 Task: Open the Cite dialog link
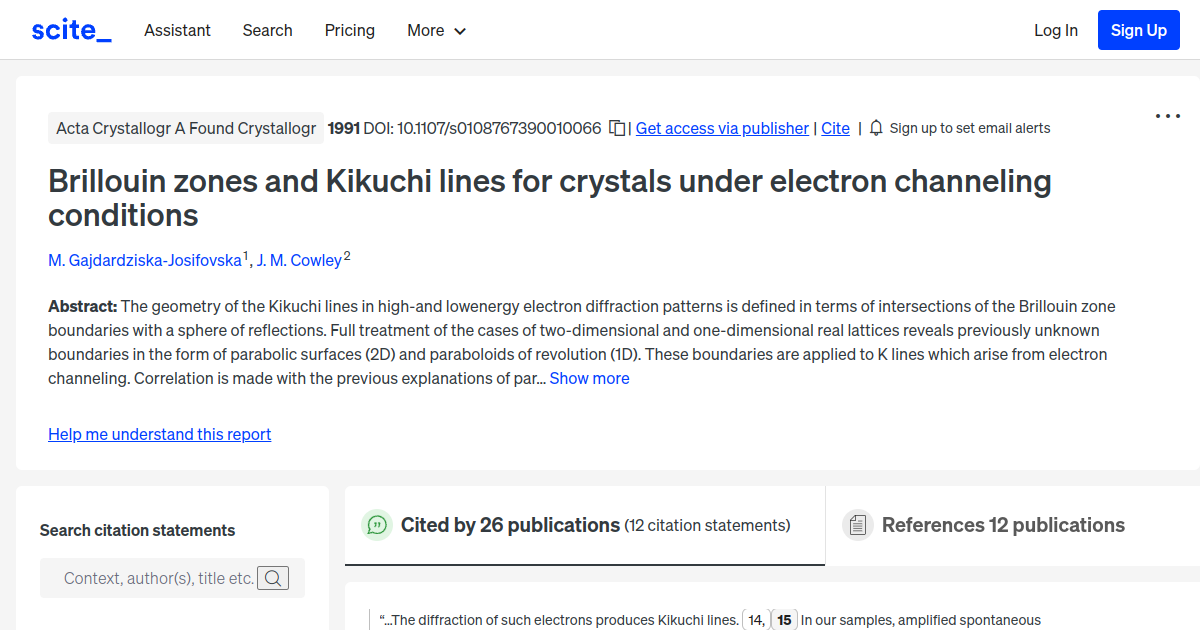(835, 128)
